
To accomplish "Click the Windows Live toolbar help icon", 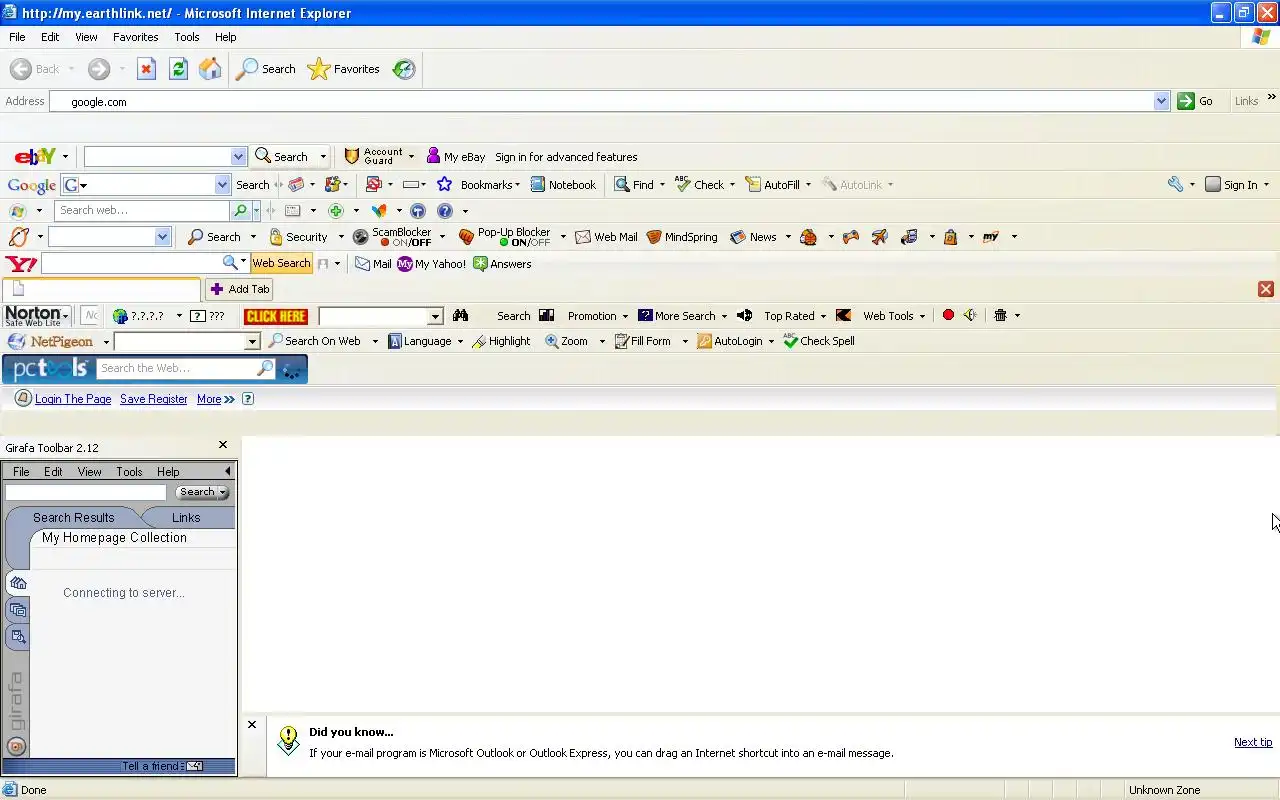I will click(x=445, y=211).
